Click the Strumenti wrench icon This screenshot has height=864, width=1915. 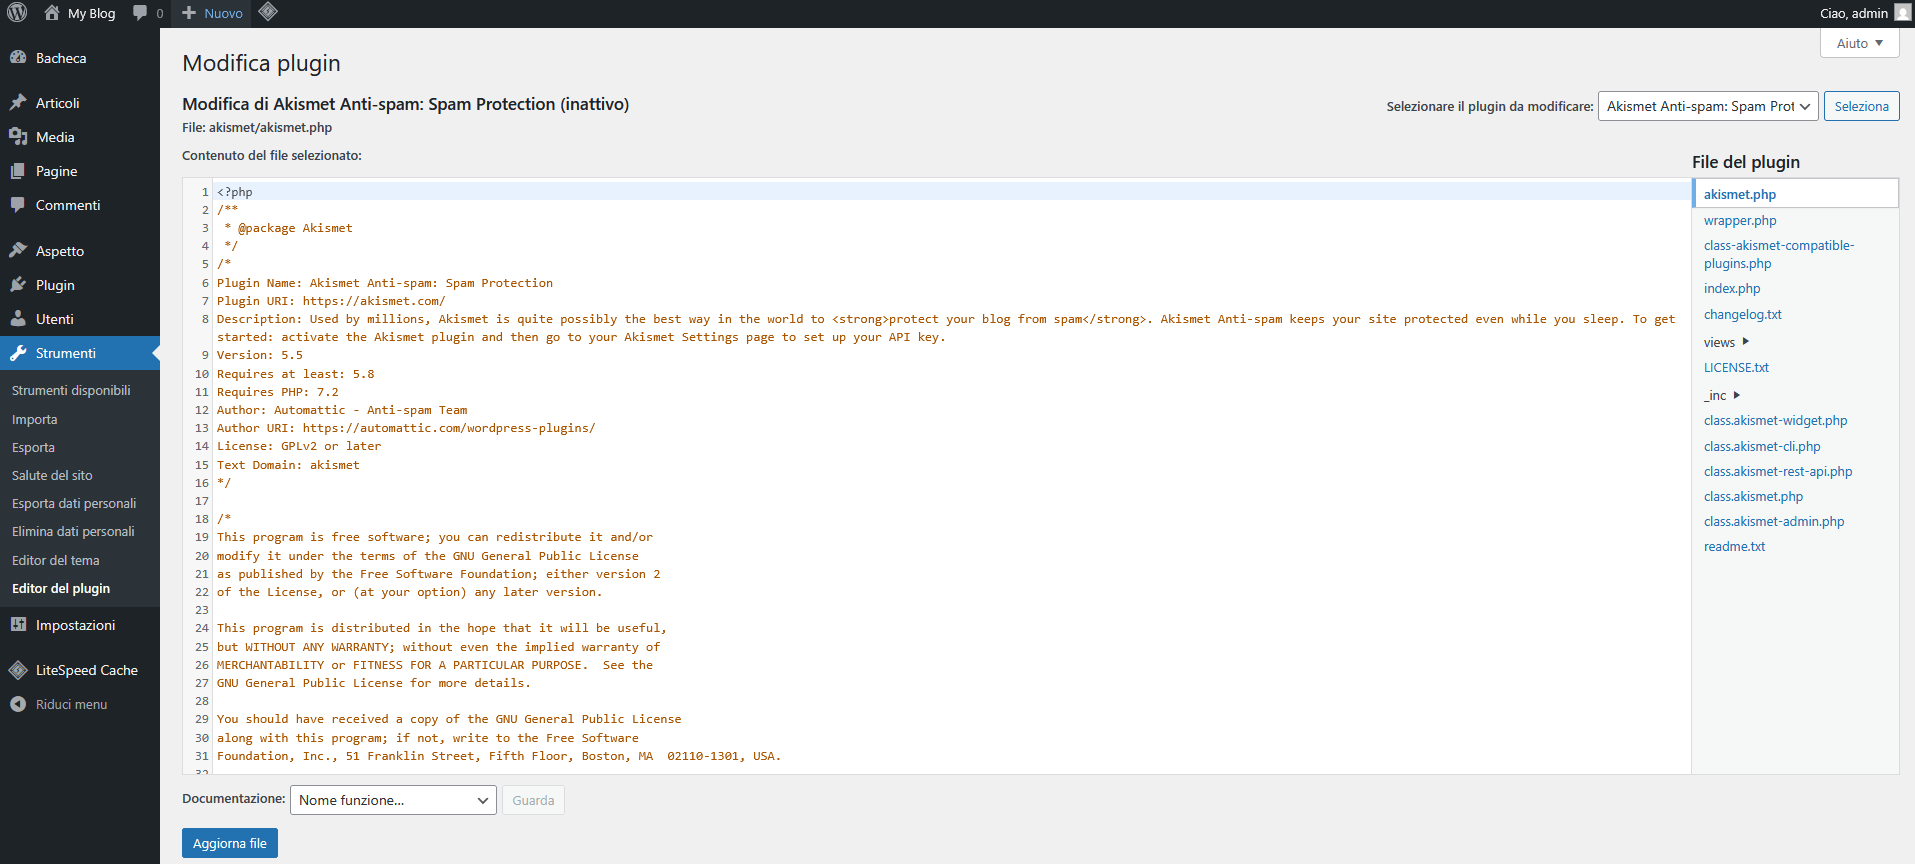[x=18, y=353]
